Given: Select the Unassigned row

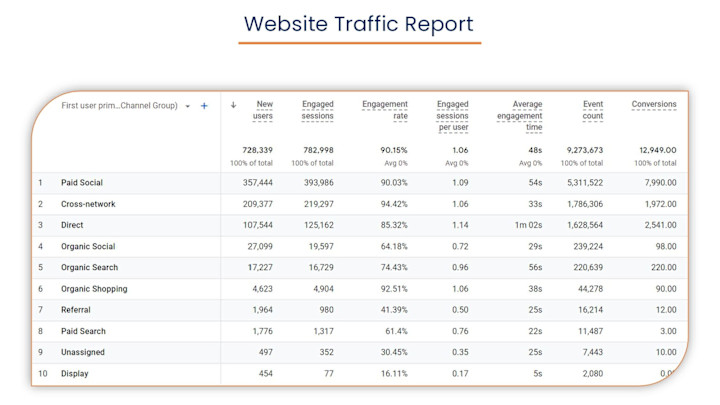Looking at the screenshot, I should [360, 352].
